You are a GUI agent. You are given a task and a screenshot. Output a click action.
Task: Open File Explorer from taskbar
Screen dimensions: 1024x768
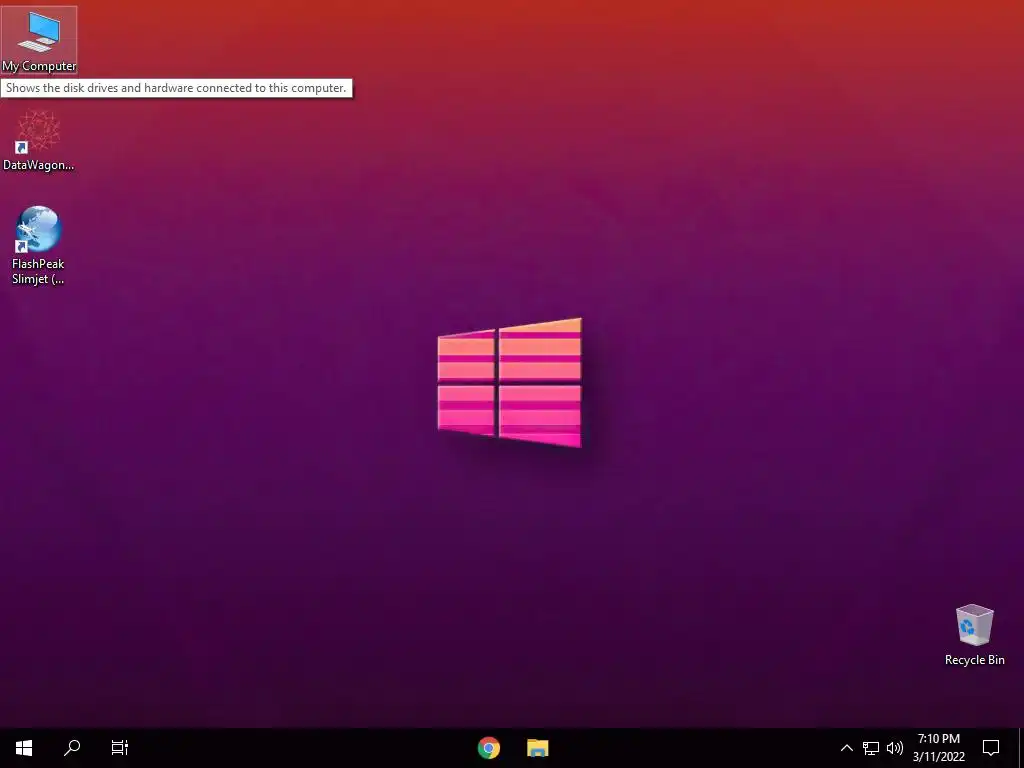pos(537,748)
